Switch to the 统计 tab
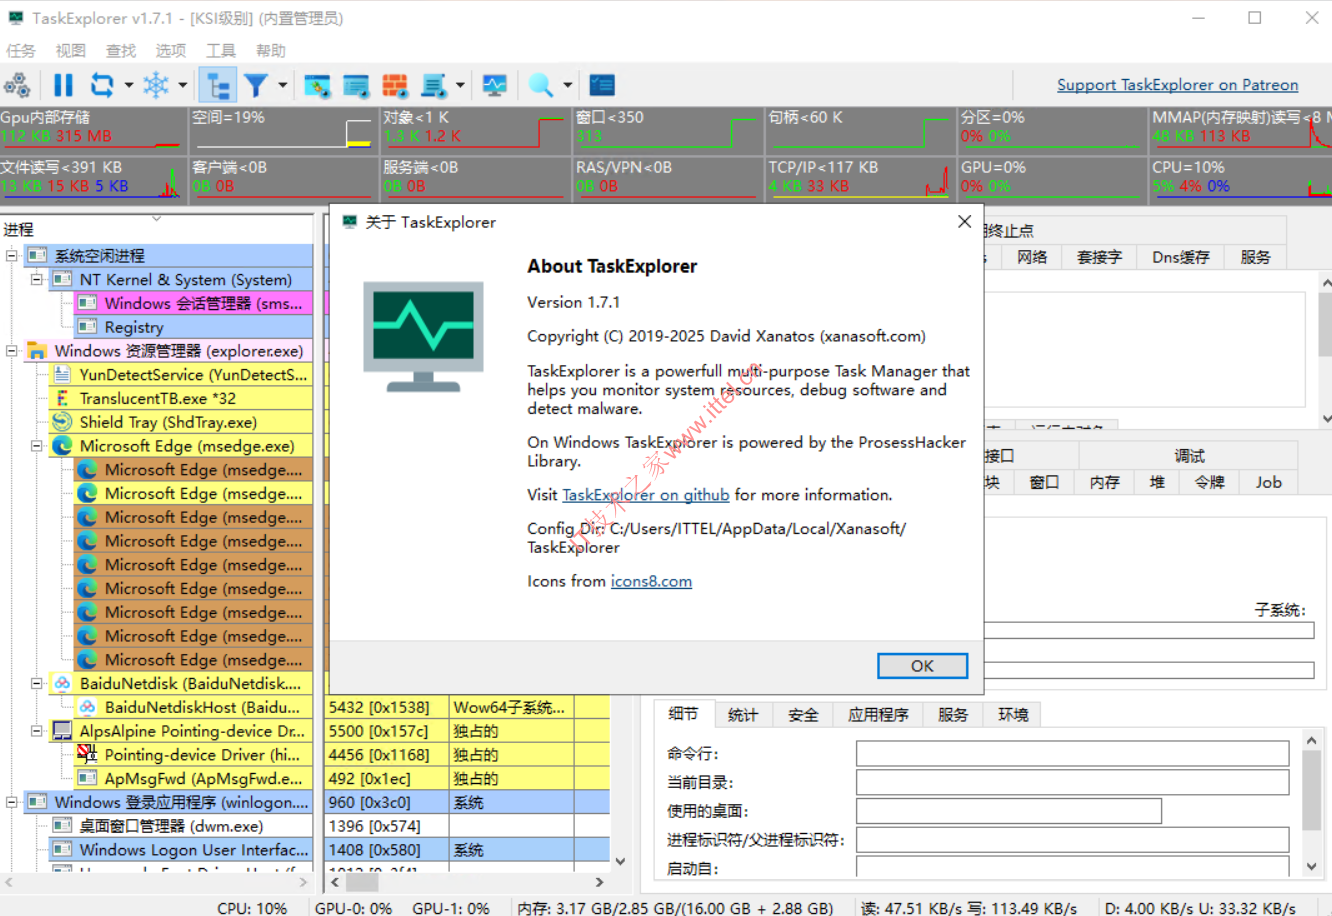Viewport: 1332px width, 916px height. pyautogui.click(x=743, y=715)
